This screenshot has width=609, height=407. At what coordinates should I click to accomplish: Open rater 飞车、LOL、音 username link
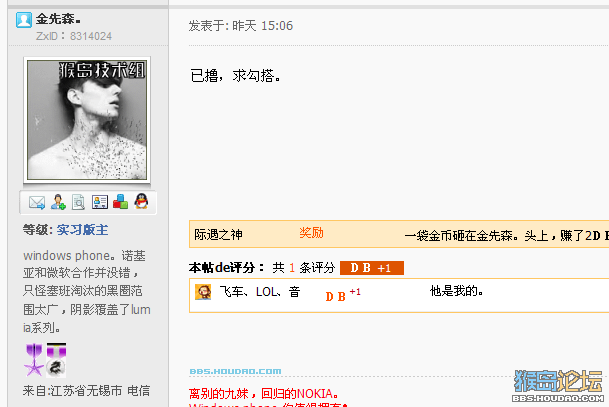(259, 292)
